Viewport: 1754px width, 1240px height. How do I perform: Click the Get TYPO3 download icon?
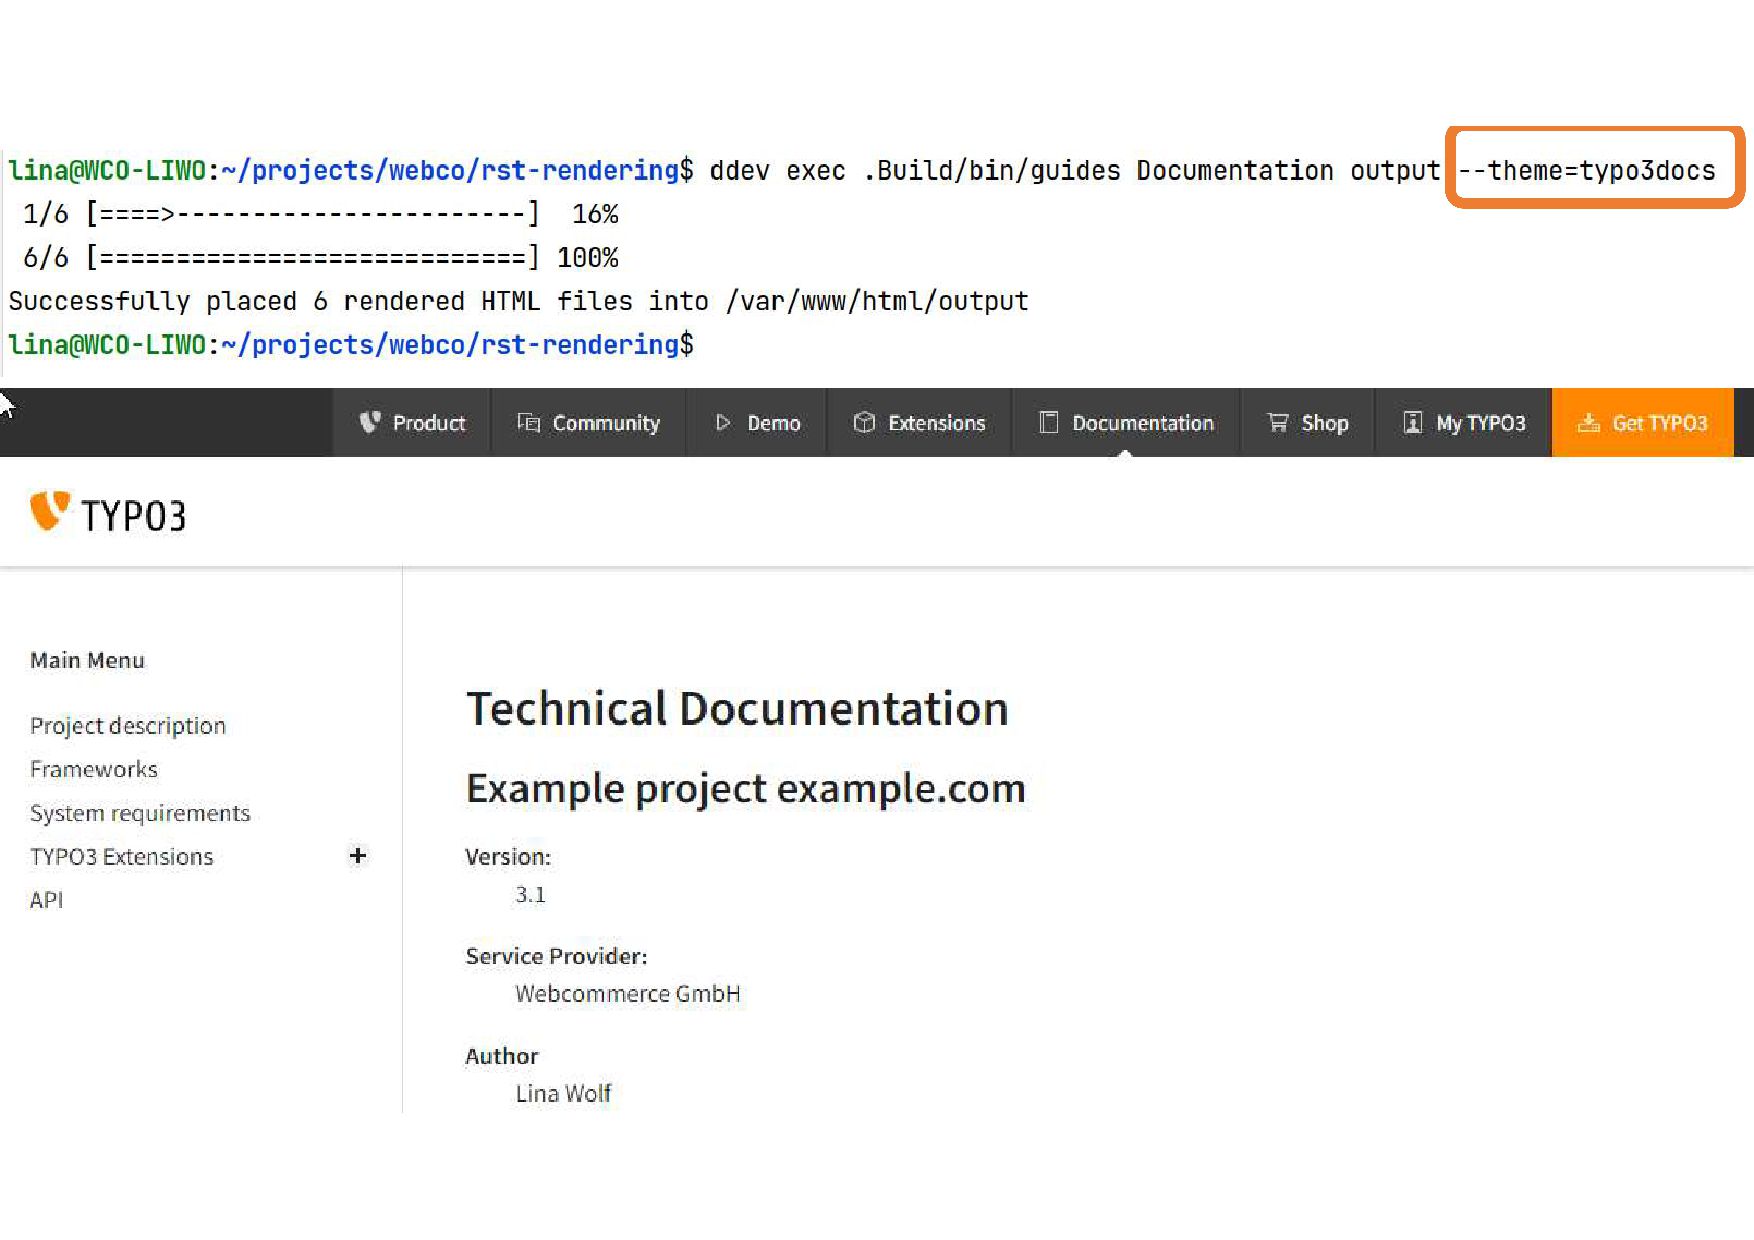[1588, 422]
